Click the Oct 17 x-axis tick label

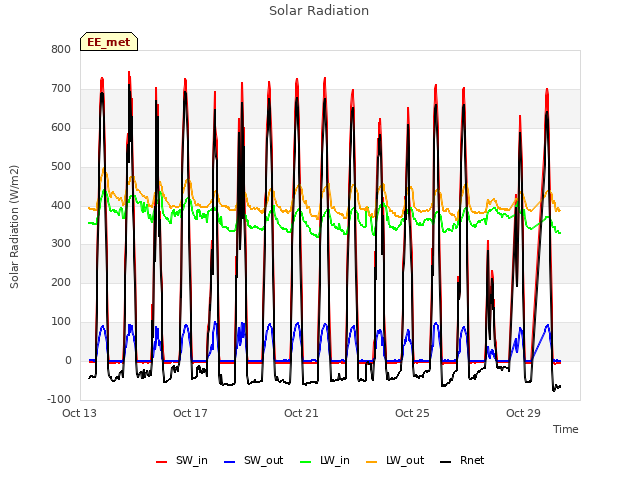(x=191, y=413)
